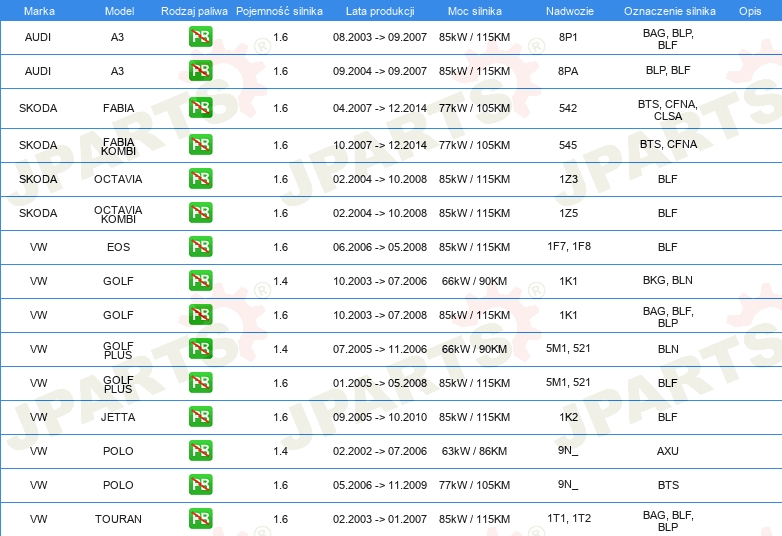Click the fuel icon in the SKODA FABIA 542 row
The height and width of the screenshot is (536, 782).
tap(200, 108)
